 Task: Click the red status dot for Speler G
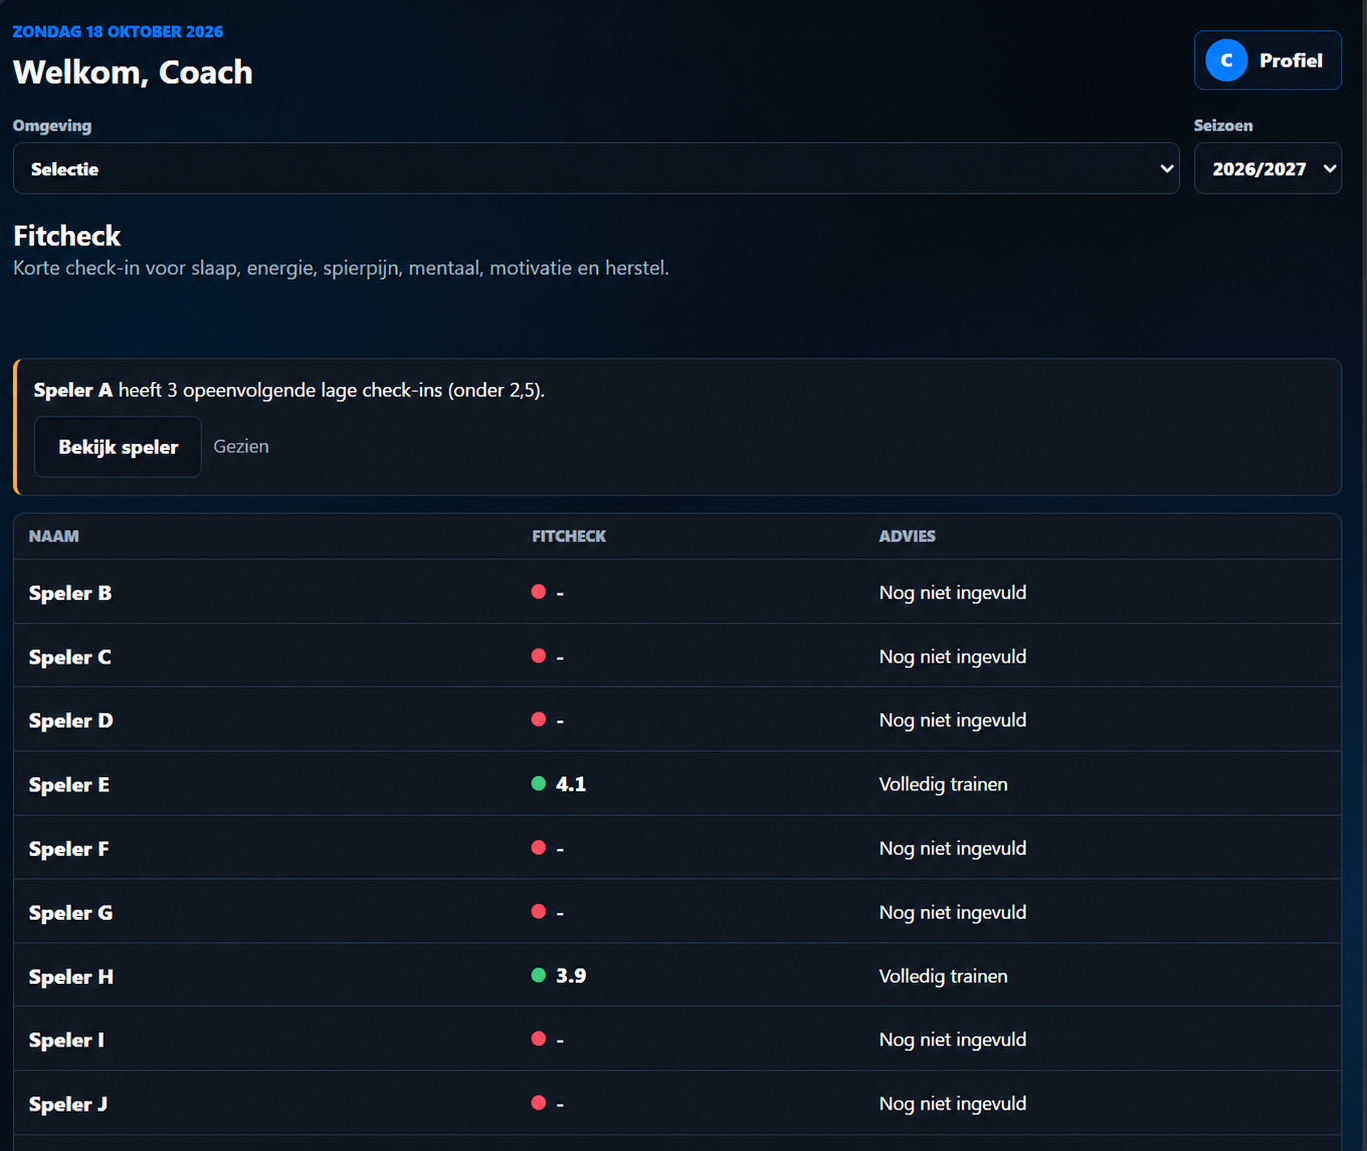538,911
